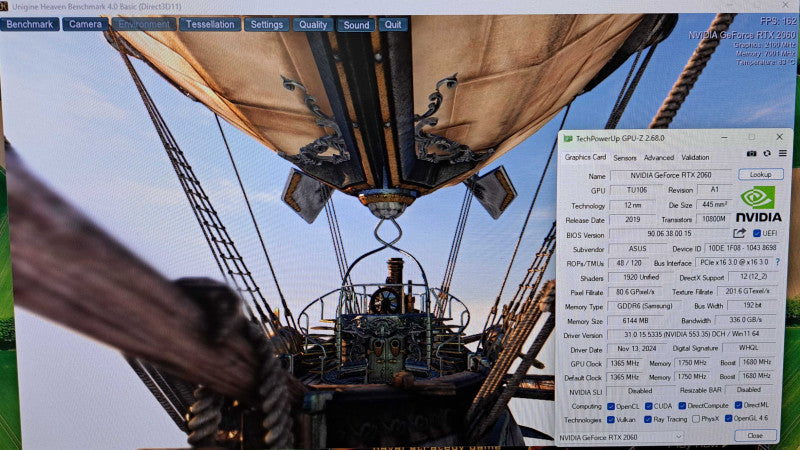The image size is (800, 450).
Task: Click the Pixel Fillrate value
Action: point(635,292)
